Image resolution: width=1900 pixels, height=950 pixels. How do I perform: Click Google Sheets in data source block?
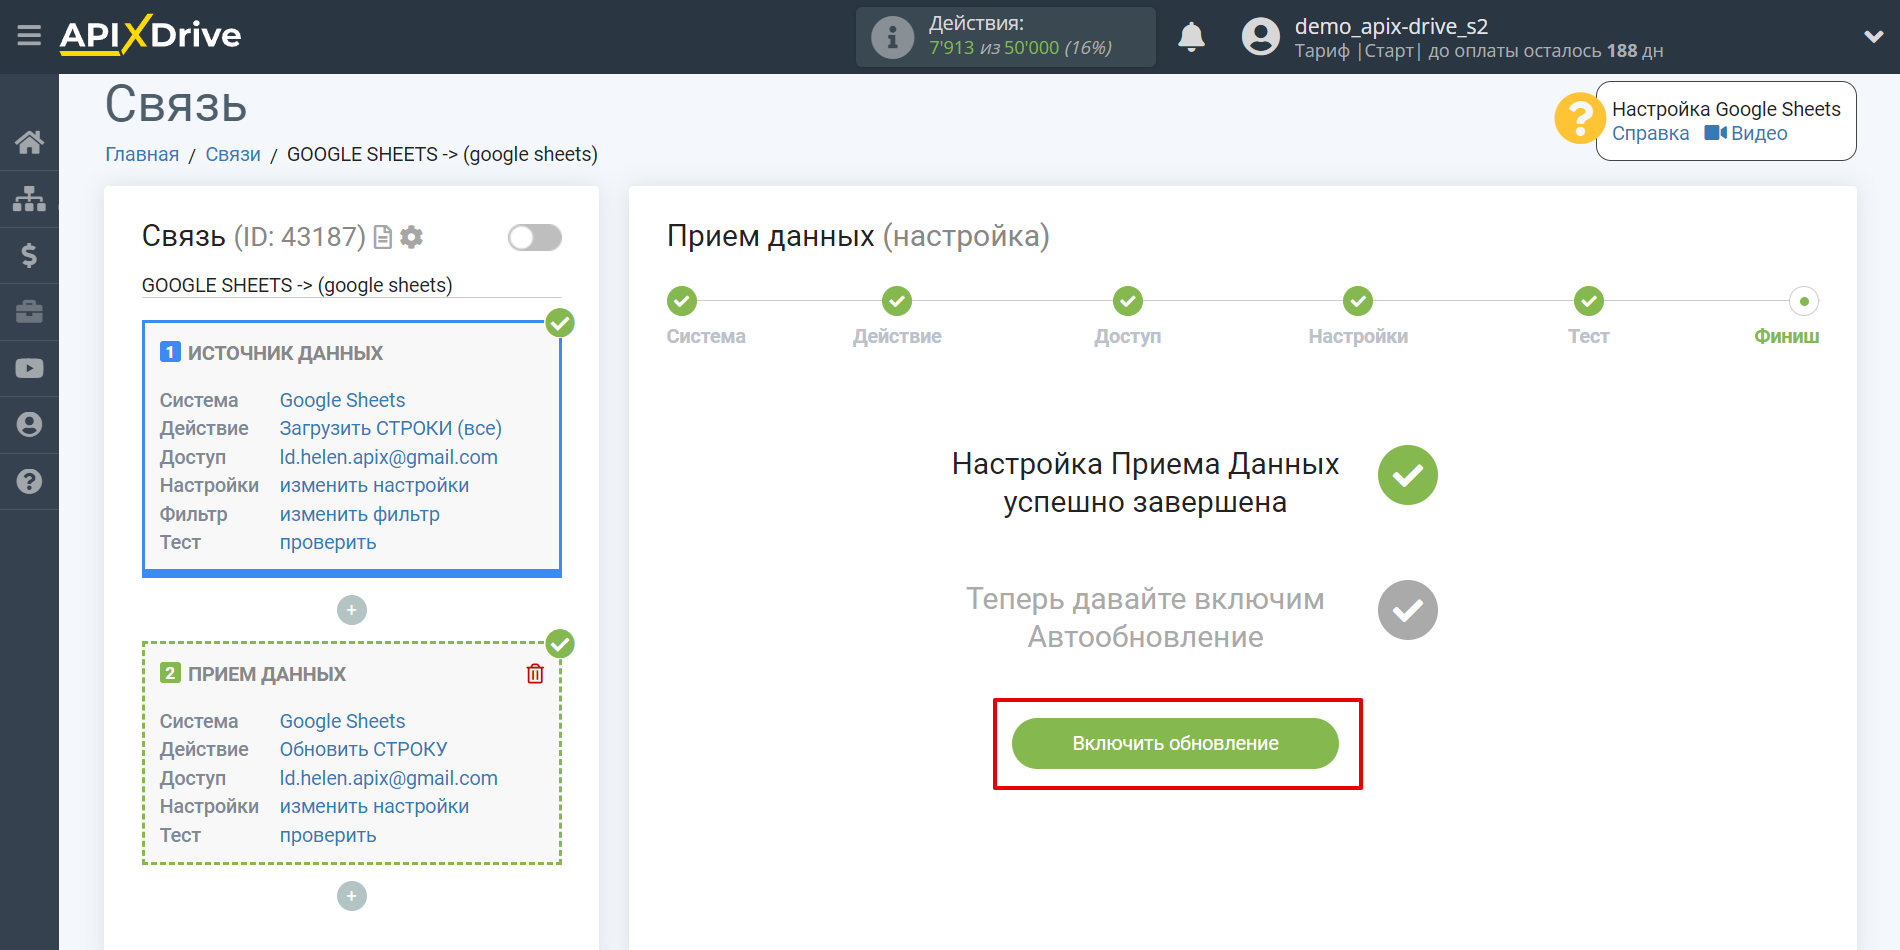click(342, 400)
